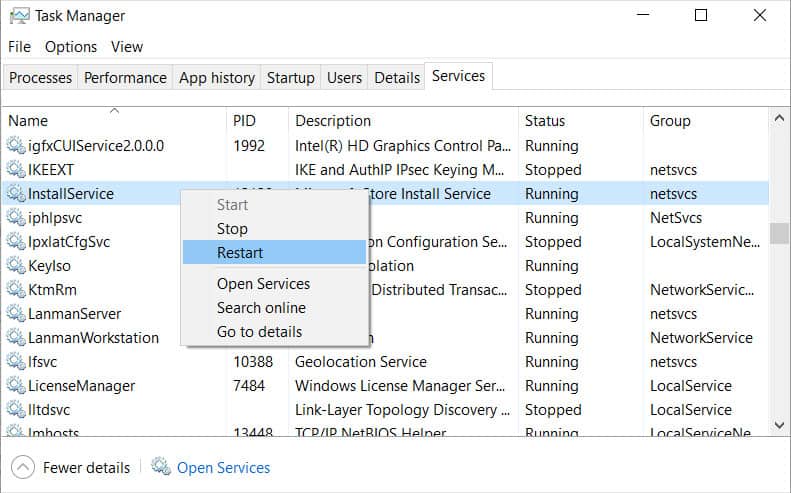Switch to the App history tab
The image size is (791, 493).
click(x=217, y=78)
